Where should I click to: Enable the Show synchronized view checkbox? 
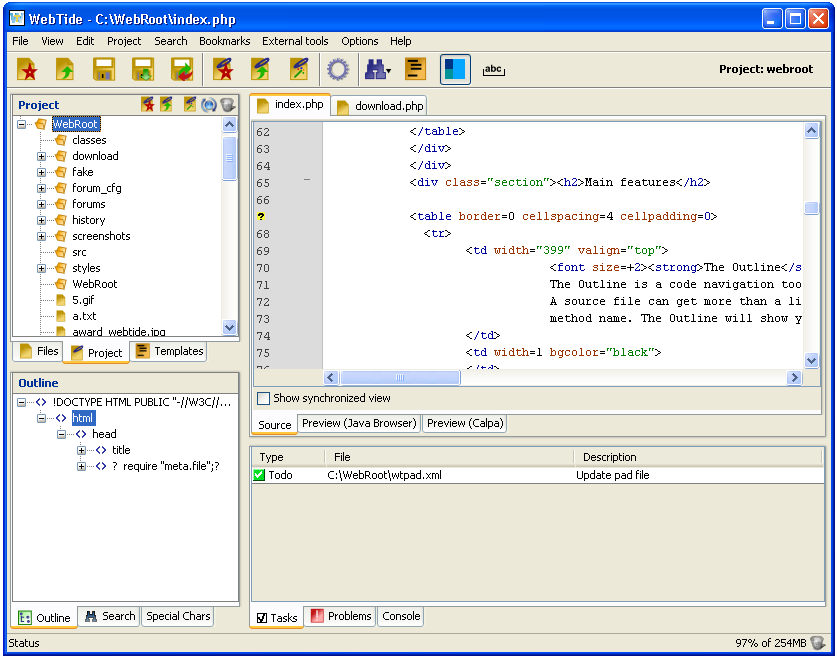[263, 398]
